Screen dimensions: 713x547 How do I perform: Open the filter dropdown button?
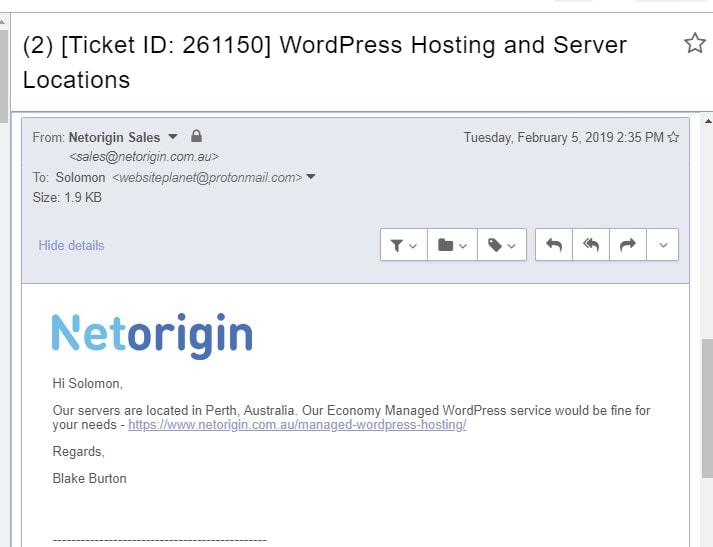[404, 245]
